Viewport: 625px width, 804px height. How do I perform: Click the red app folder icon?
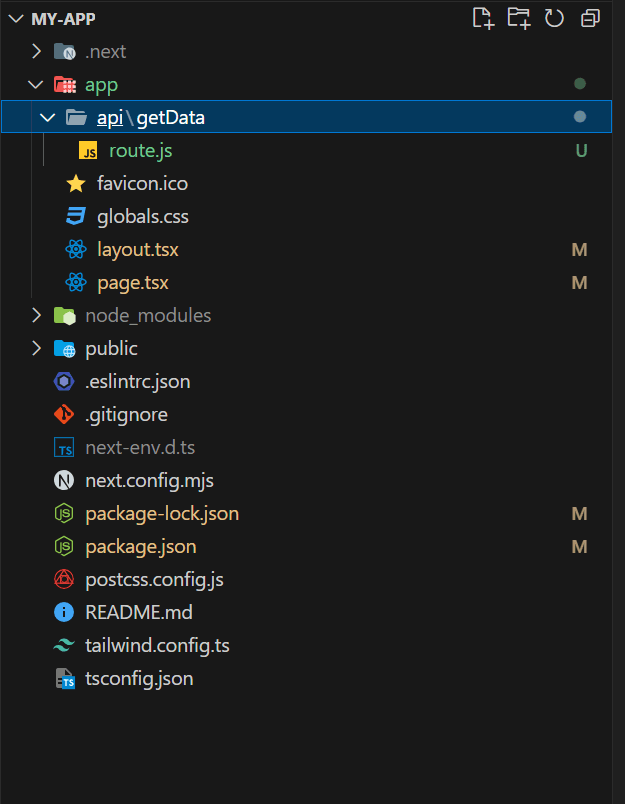coord(65,85)
